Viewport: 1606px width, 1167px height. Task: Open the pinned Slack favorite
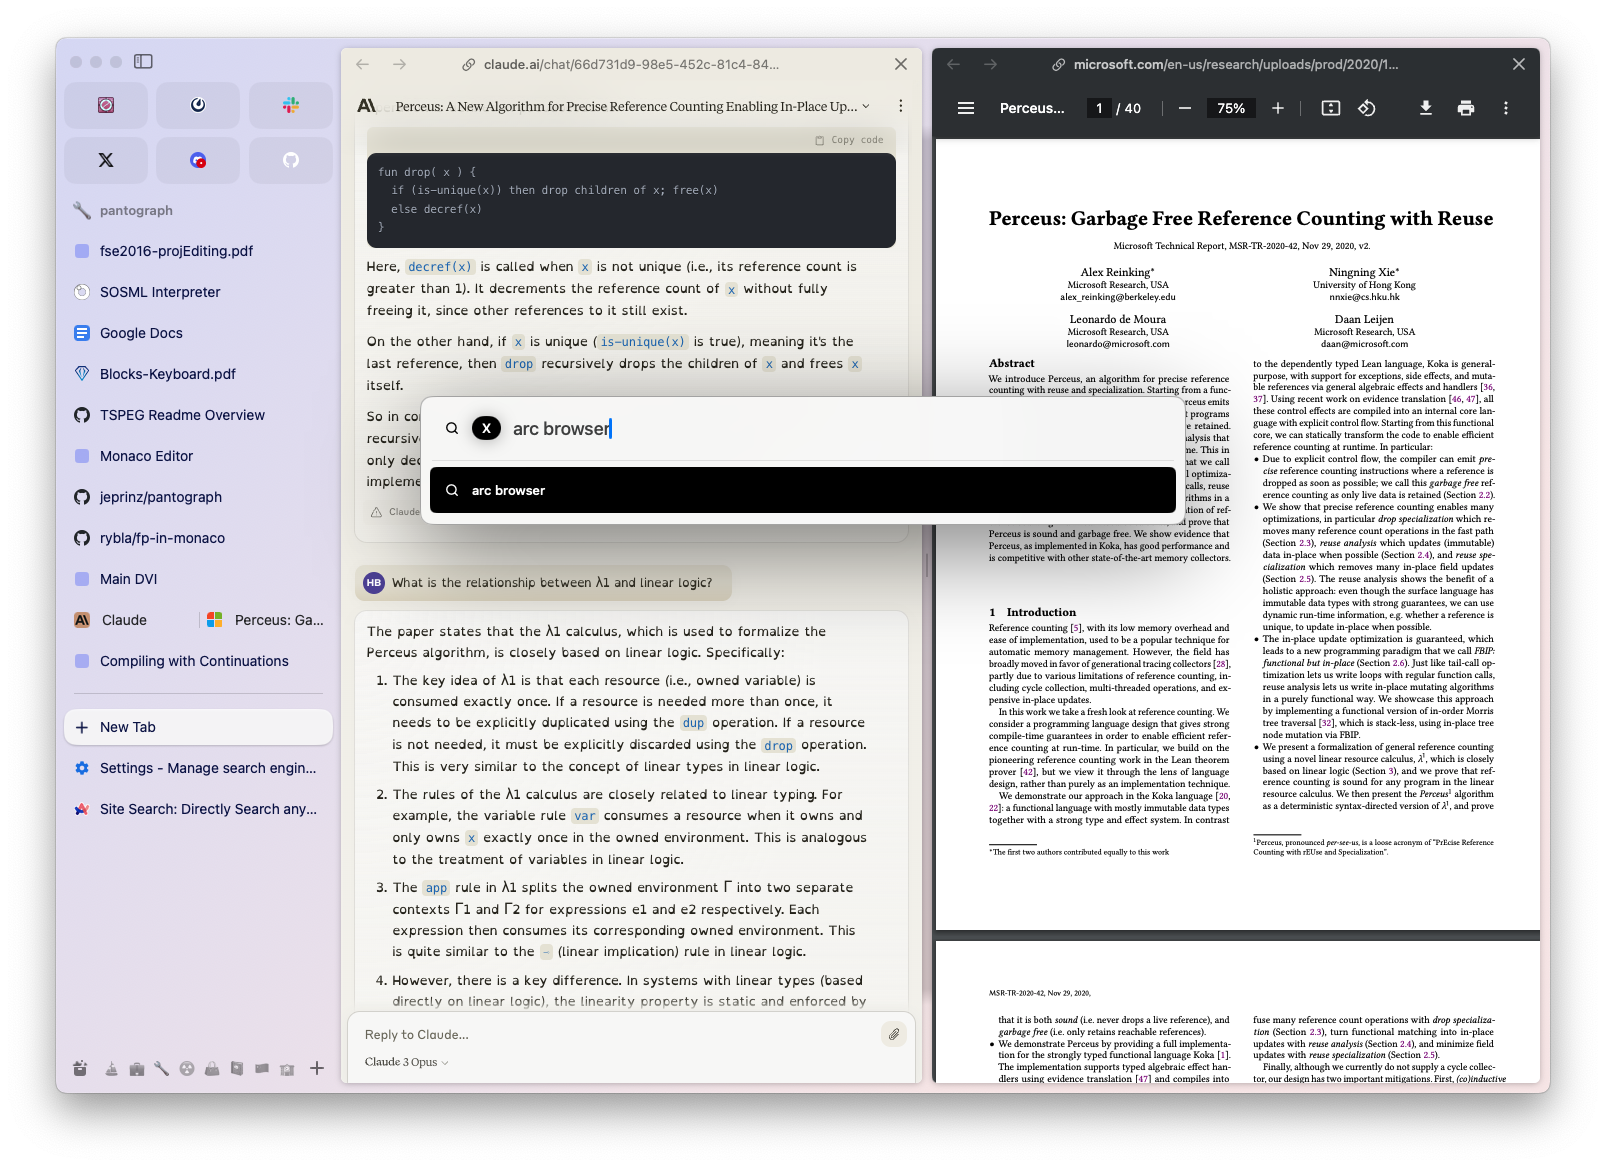coord(290,105)
